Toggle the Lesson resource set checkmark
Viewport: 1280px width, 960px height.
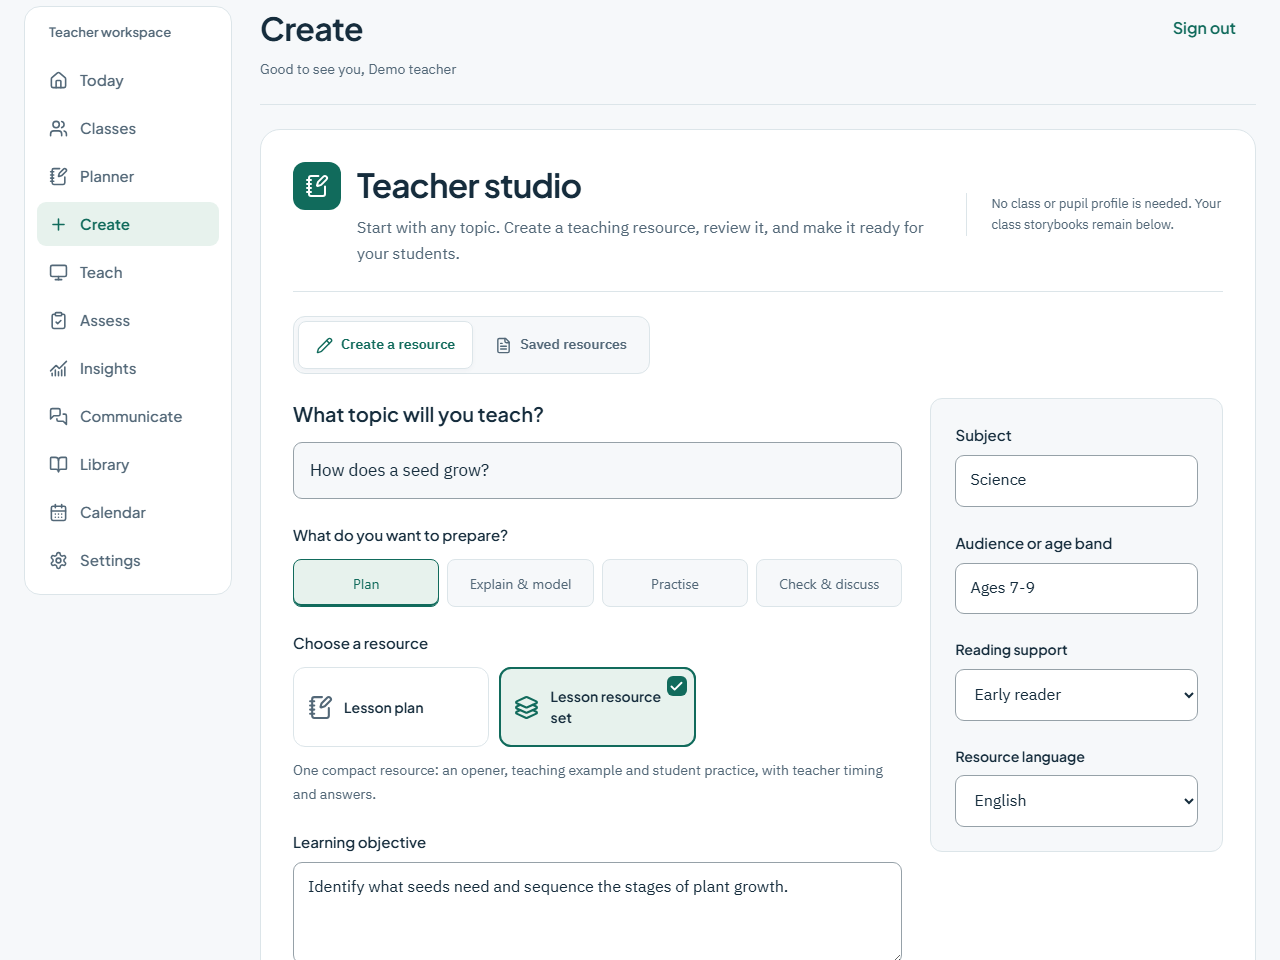[x=677, y=686]
